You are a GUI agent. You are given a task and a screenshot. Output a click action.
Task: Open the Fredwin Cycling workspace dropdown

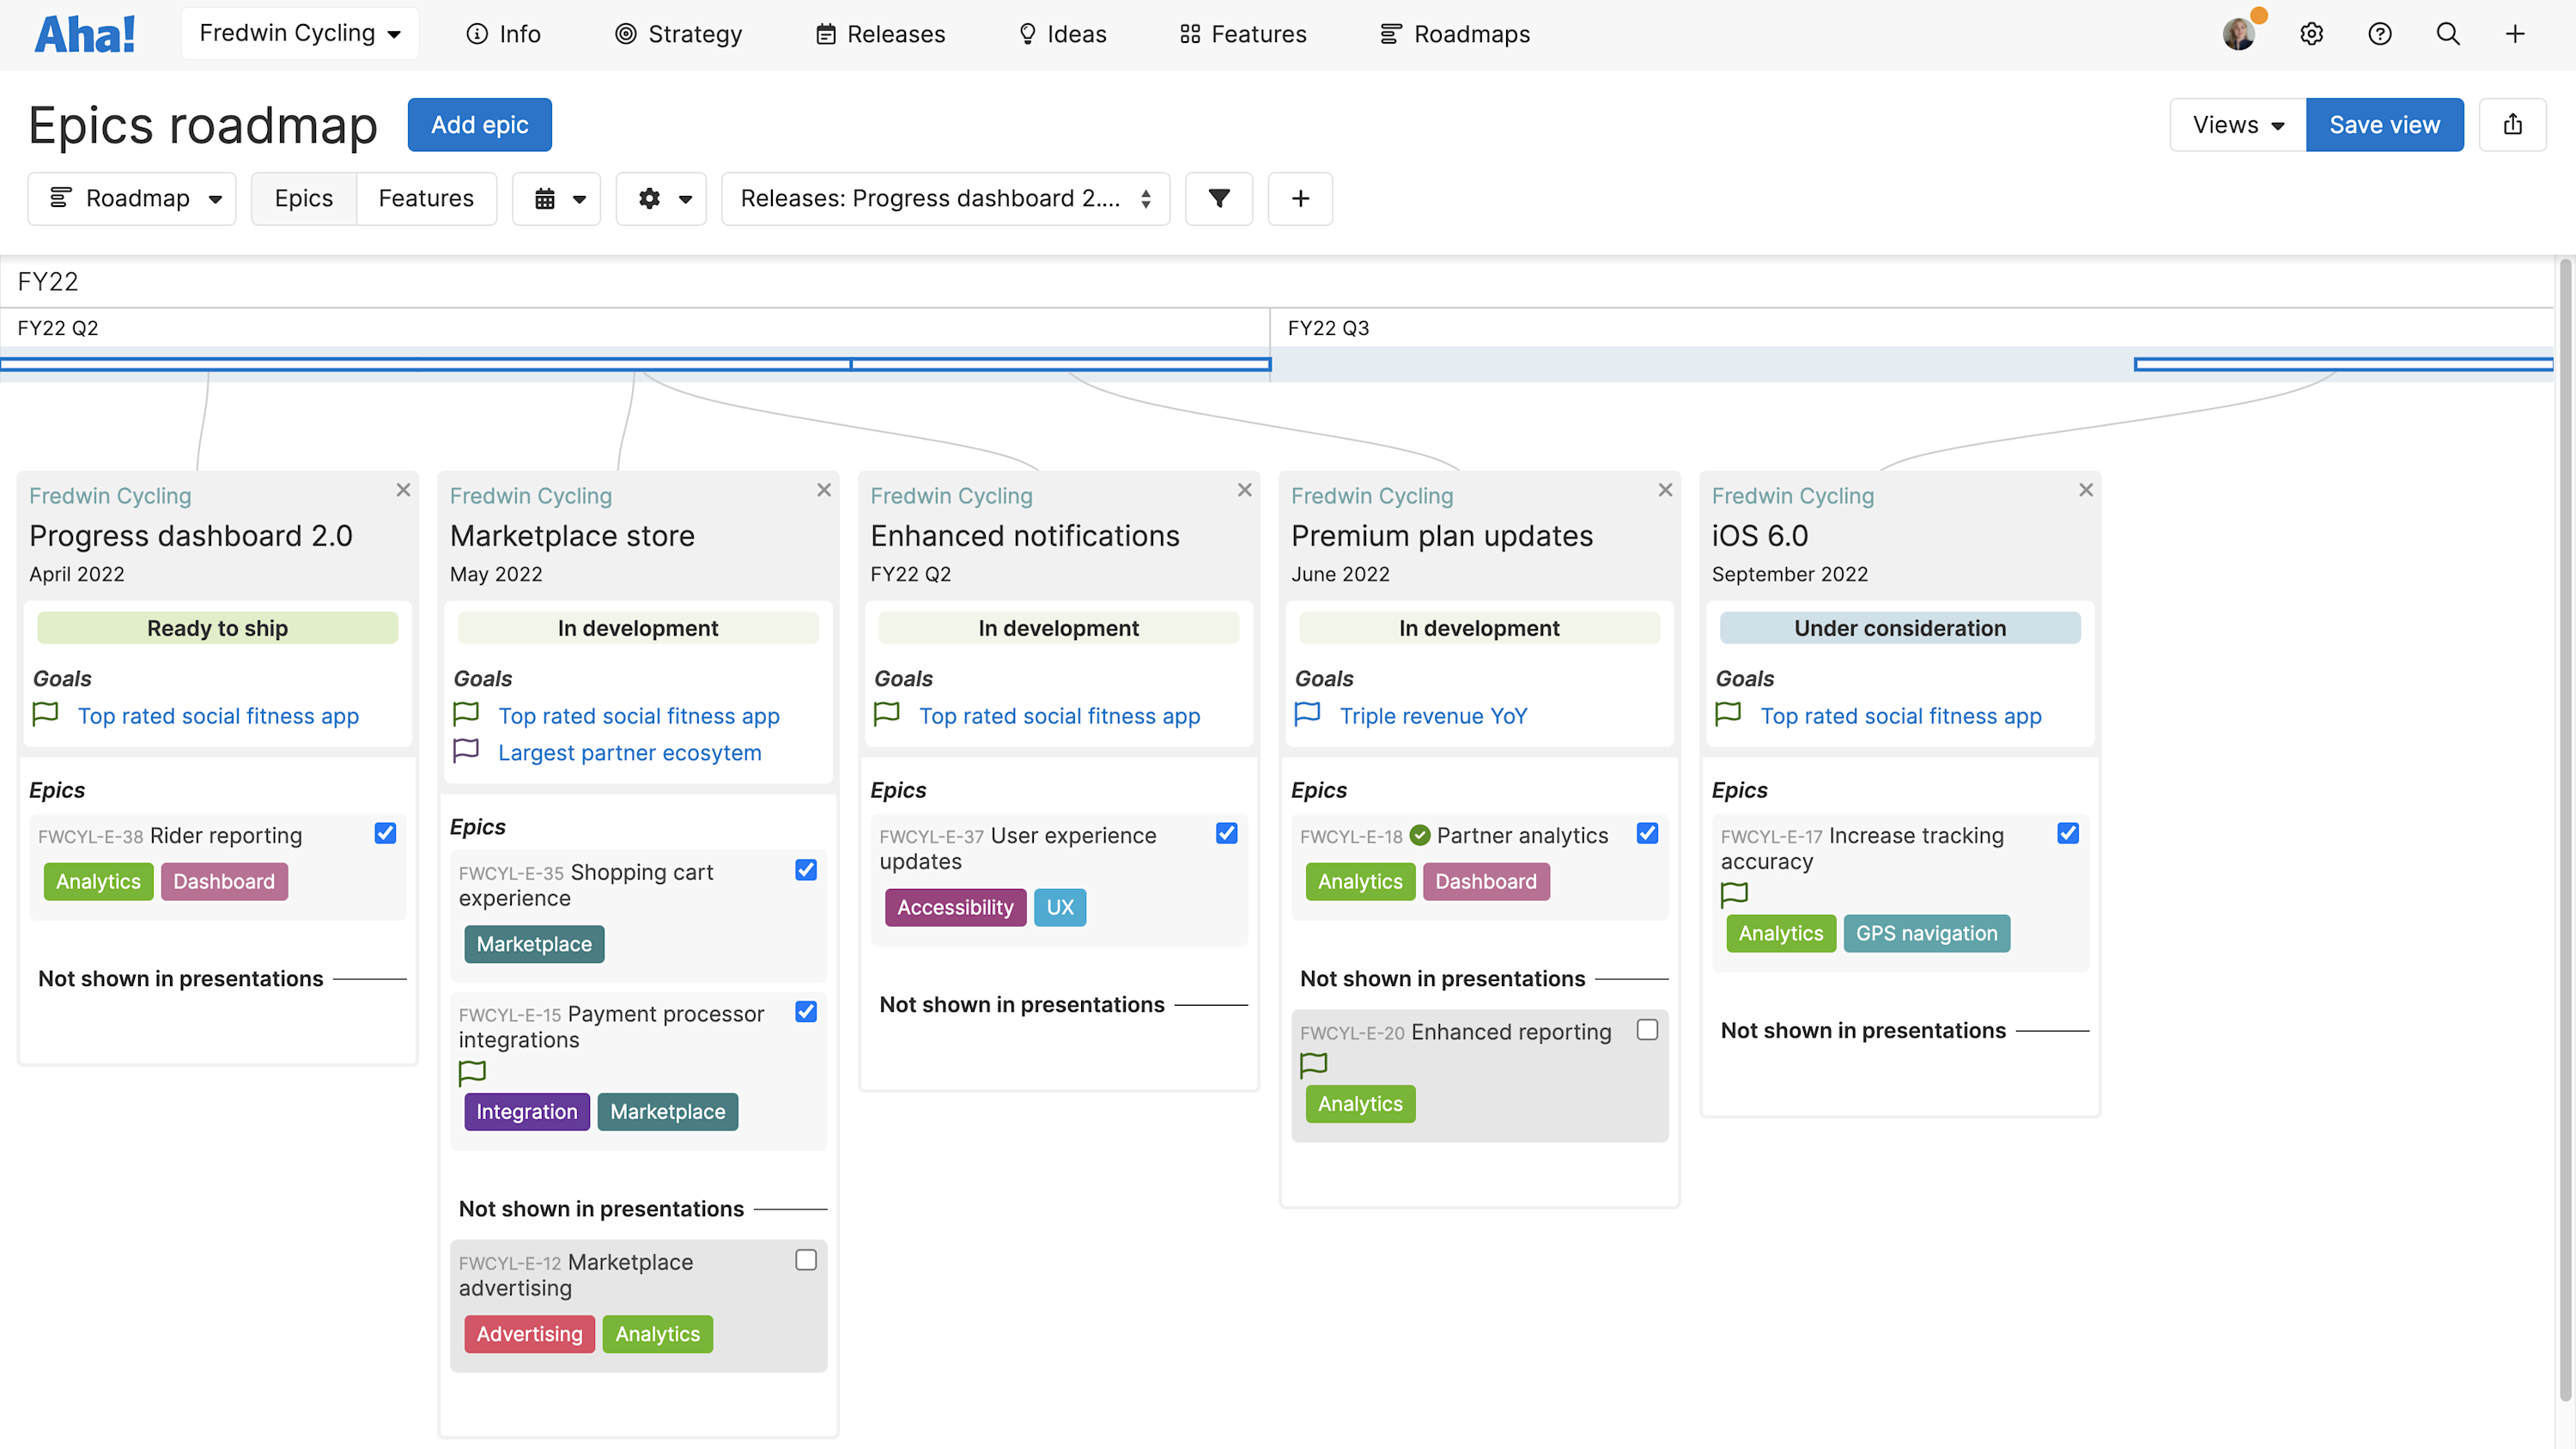[x=299, y=32]
